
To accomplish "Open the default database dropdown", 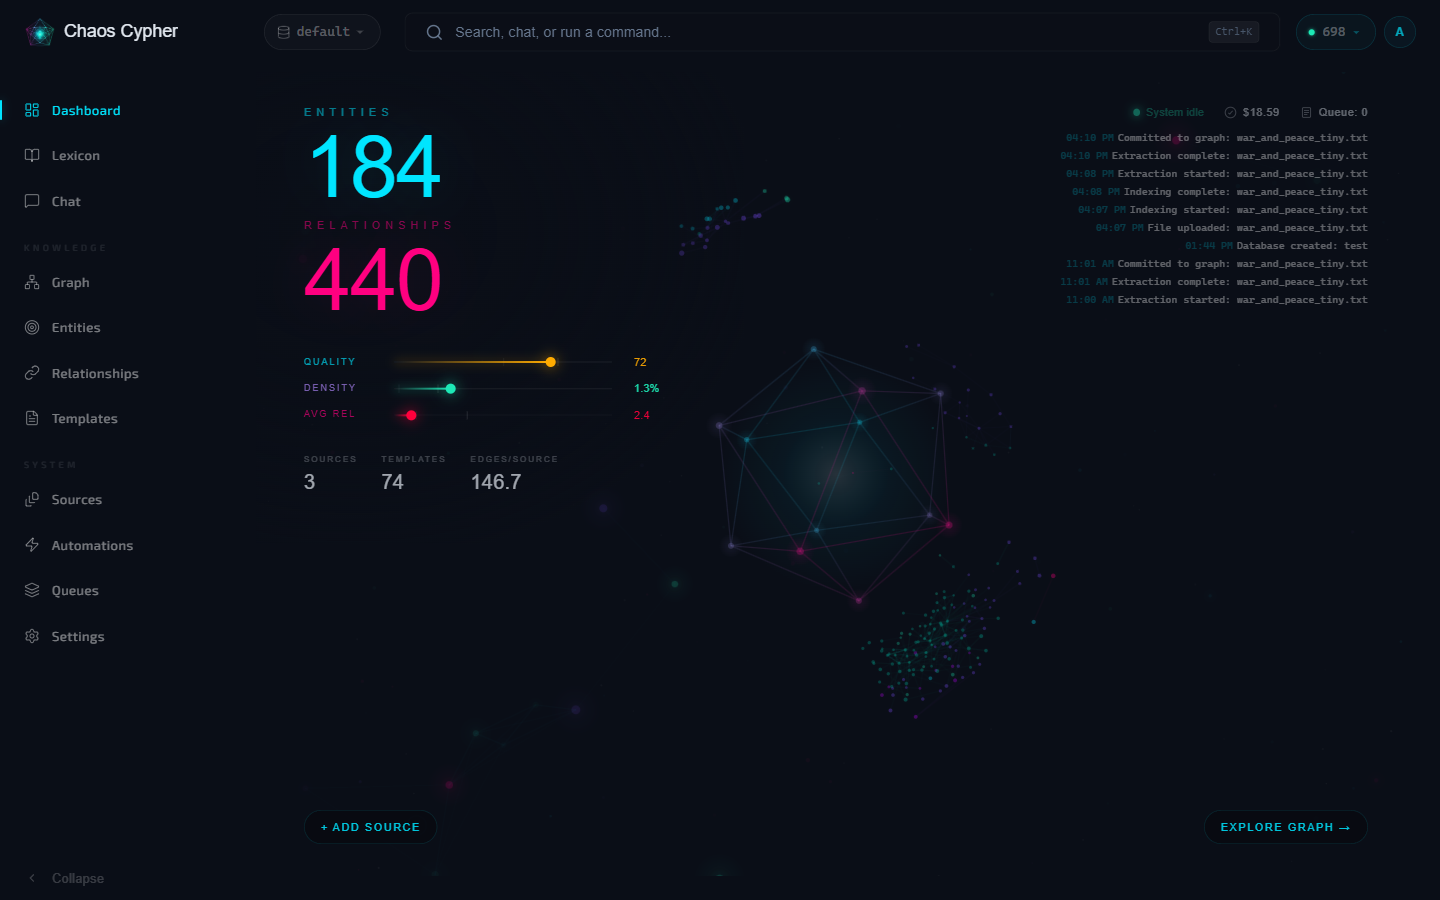I will (x=322, y=32).
